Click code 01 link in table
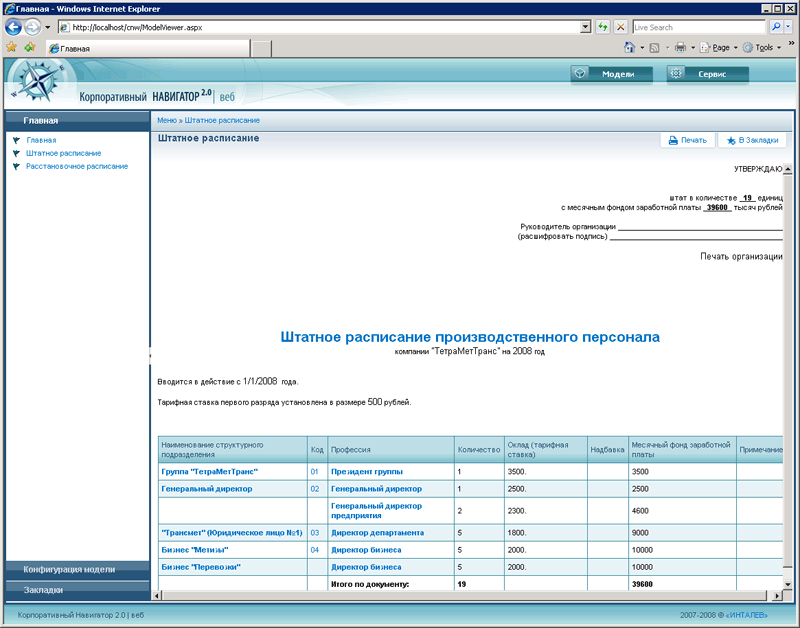This screenshot has width=800, height=628. point(314,471)
